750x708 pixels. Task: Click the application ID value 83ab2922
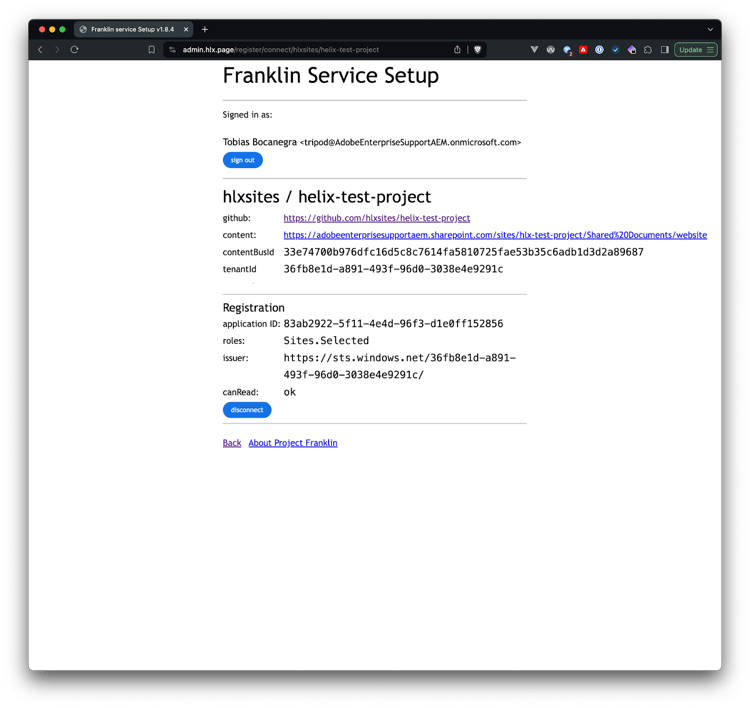click(393, 324)
